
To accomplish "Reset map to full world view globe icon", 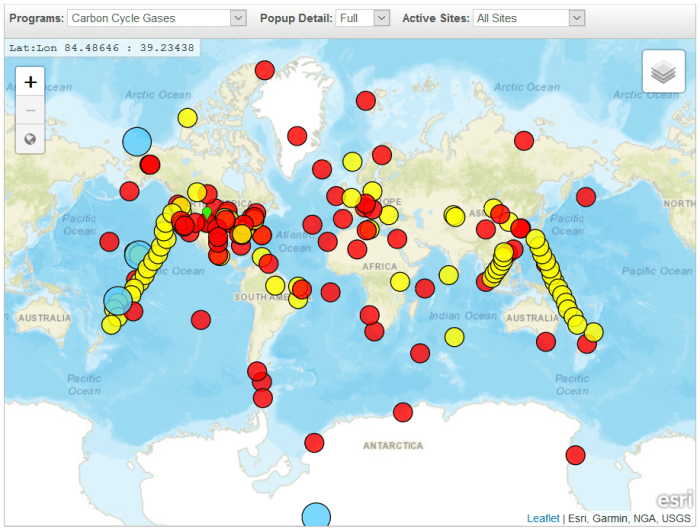I will [x=30, y=139].
